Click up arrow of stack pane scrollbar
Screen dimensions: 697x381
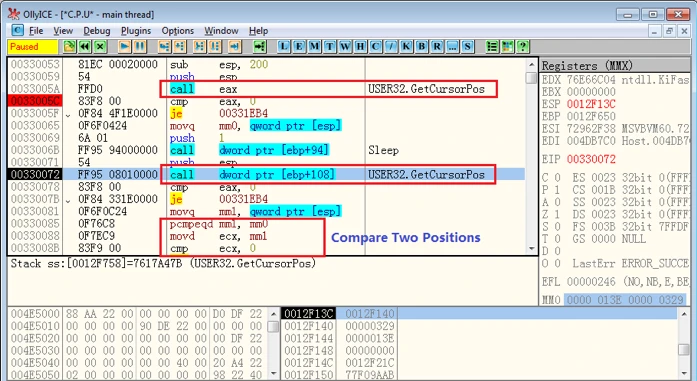point(684,314)
